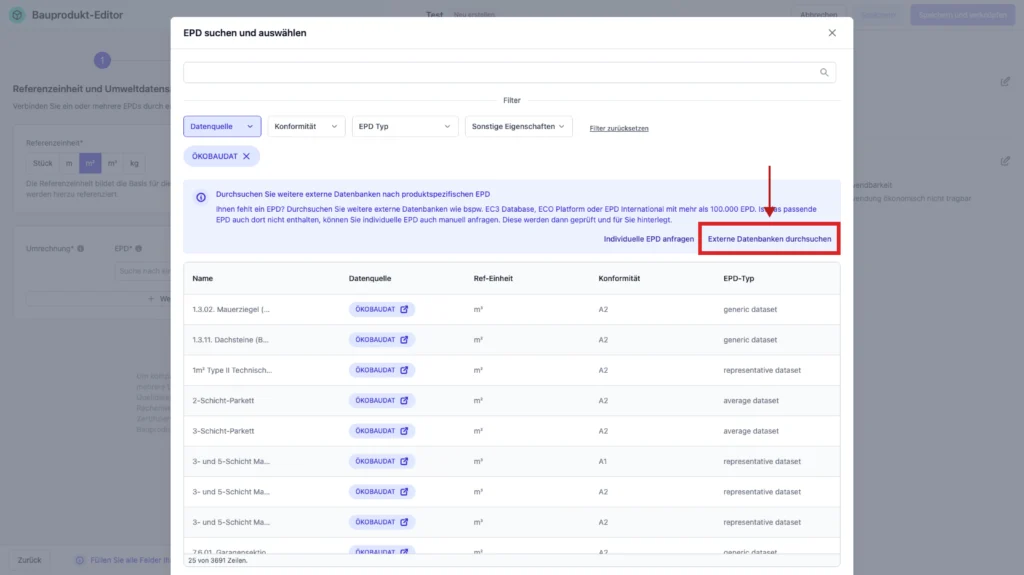Screen dimensions: 1024x575
Task: Select the 1.3.02. Mauerziegel row name
Action: (x=231, y=309)
